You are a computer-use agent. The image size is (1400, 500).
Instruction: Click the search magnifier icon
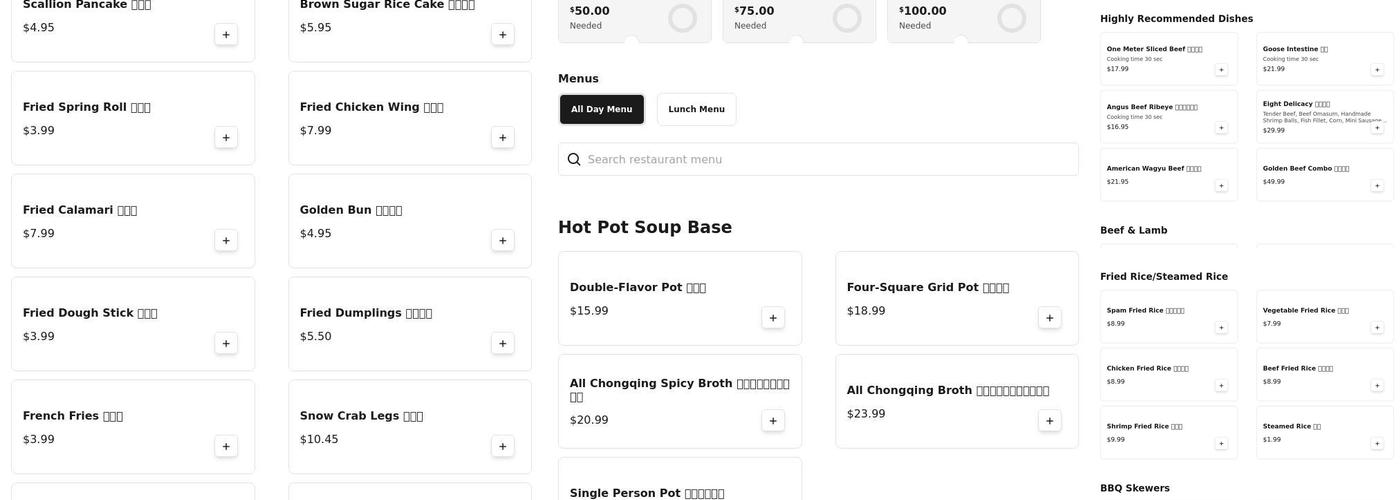coord(574,160)
